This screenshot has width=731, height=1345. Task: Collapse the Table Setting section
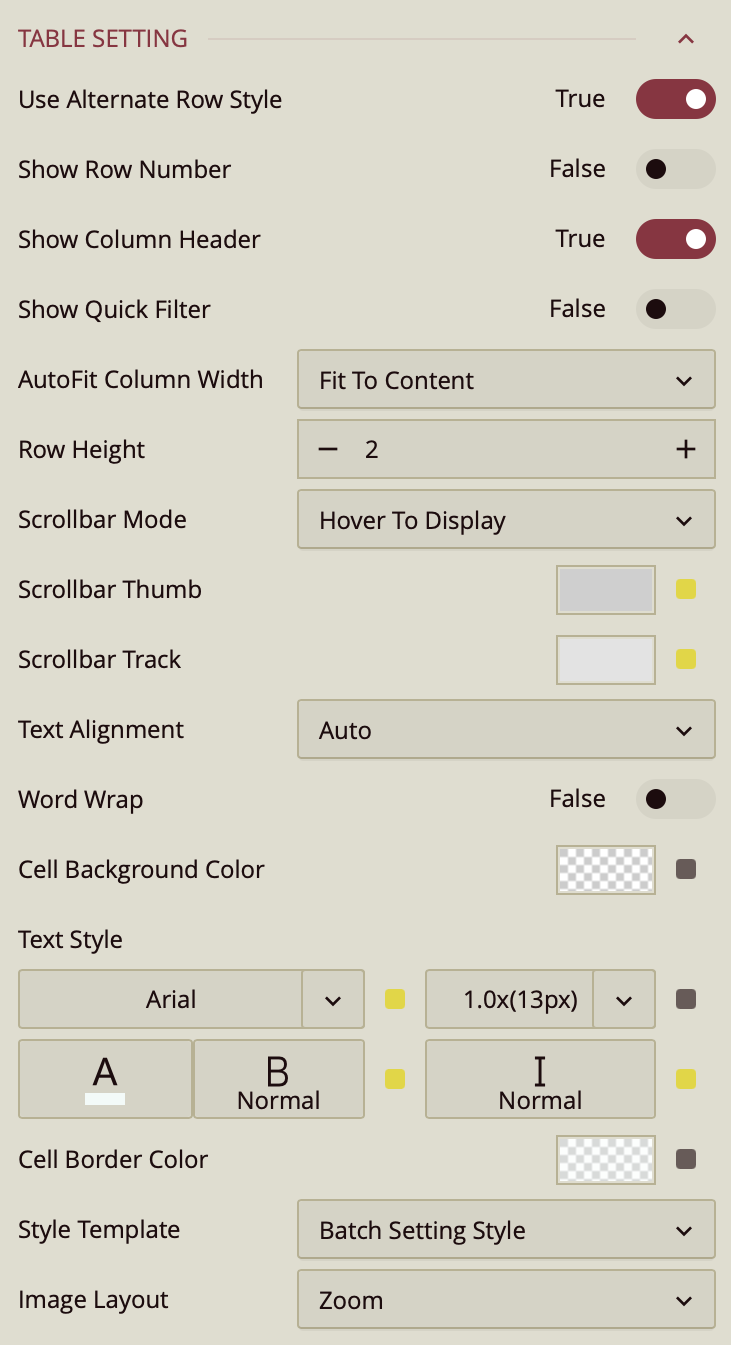click(685, 39)
